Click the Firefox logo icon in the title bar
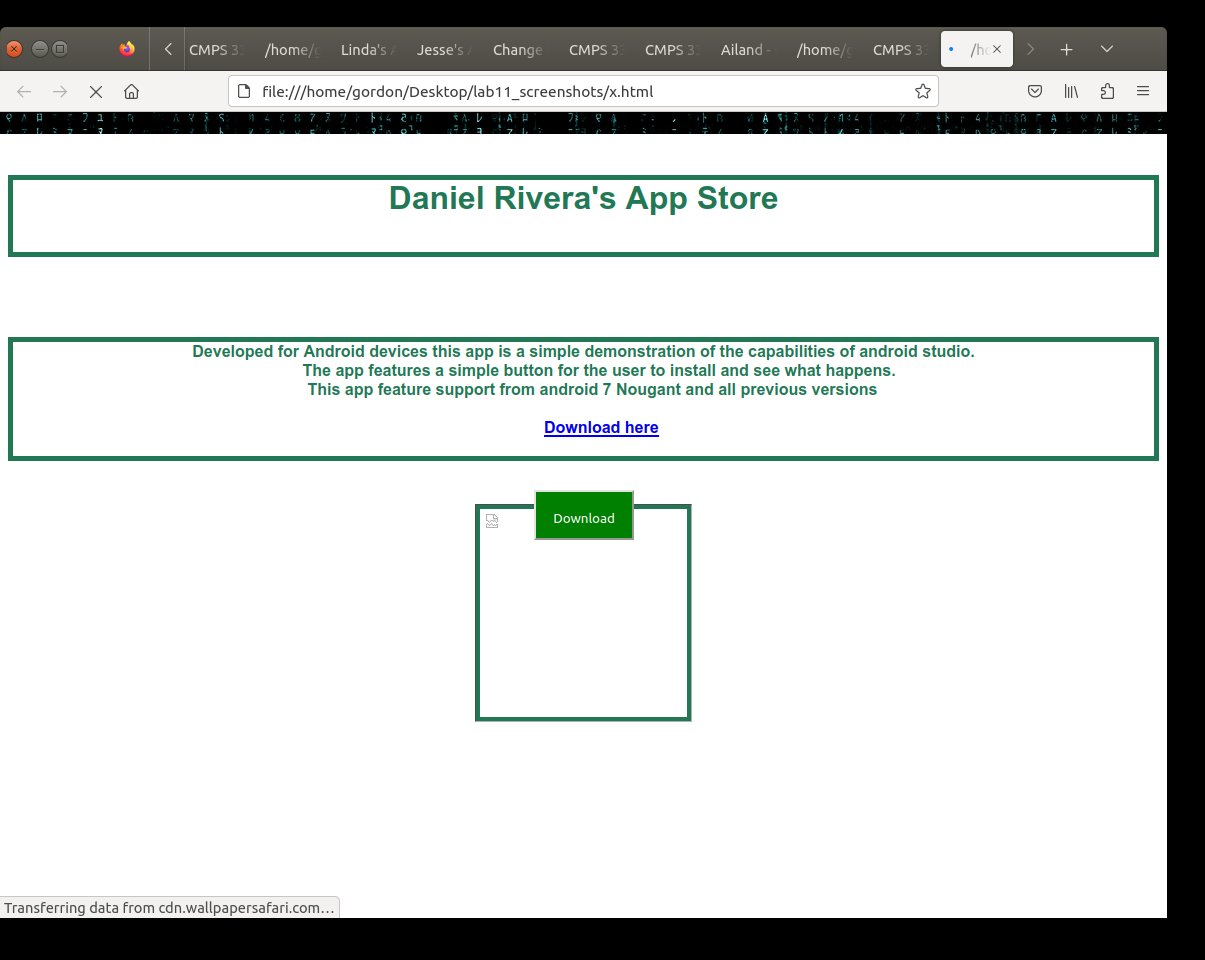Image resolution: width=1205 pixels, height=960 pixels. 127,49
